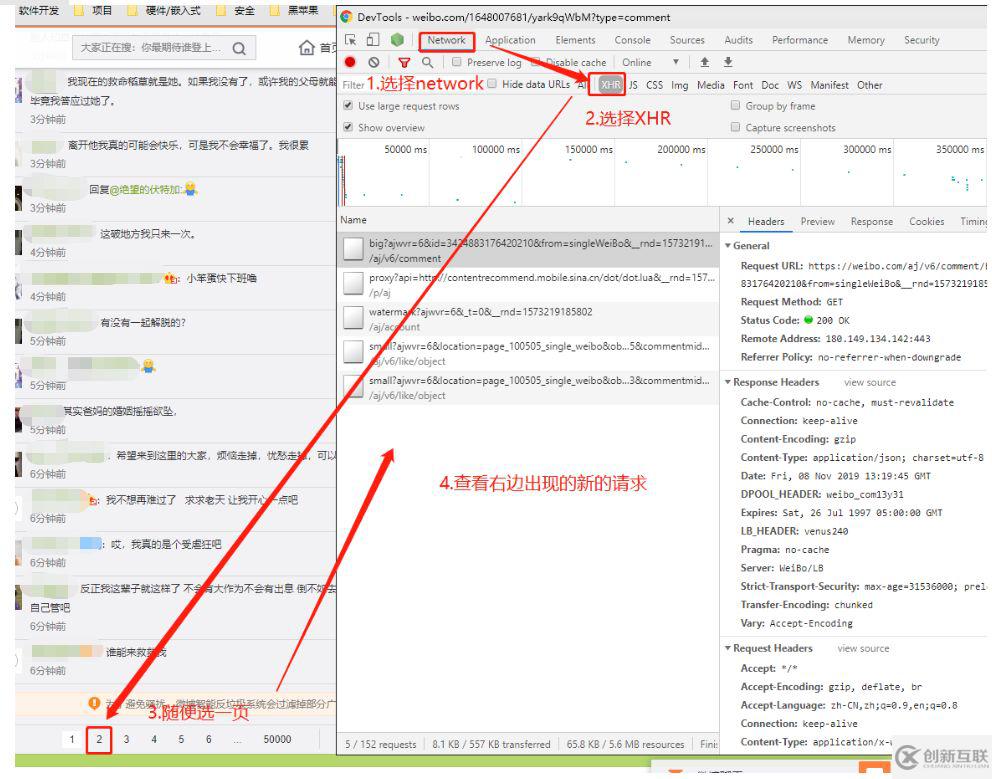Open the DevTools network search magnifier
Screen dimensions: 992x779
point(428,62)
